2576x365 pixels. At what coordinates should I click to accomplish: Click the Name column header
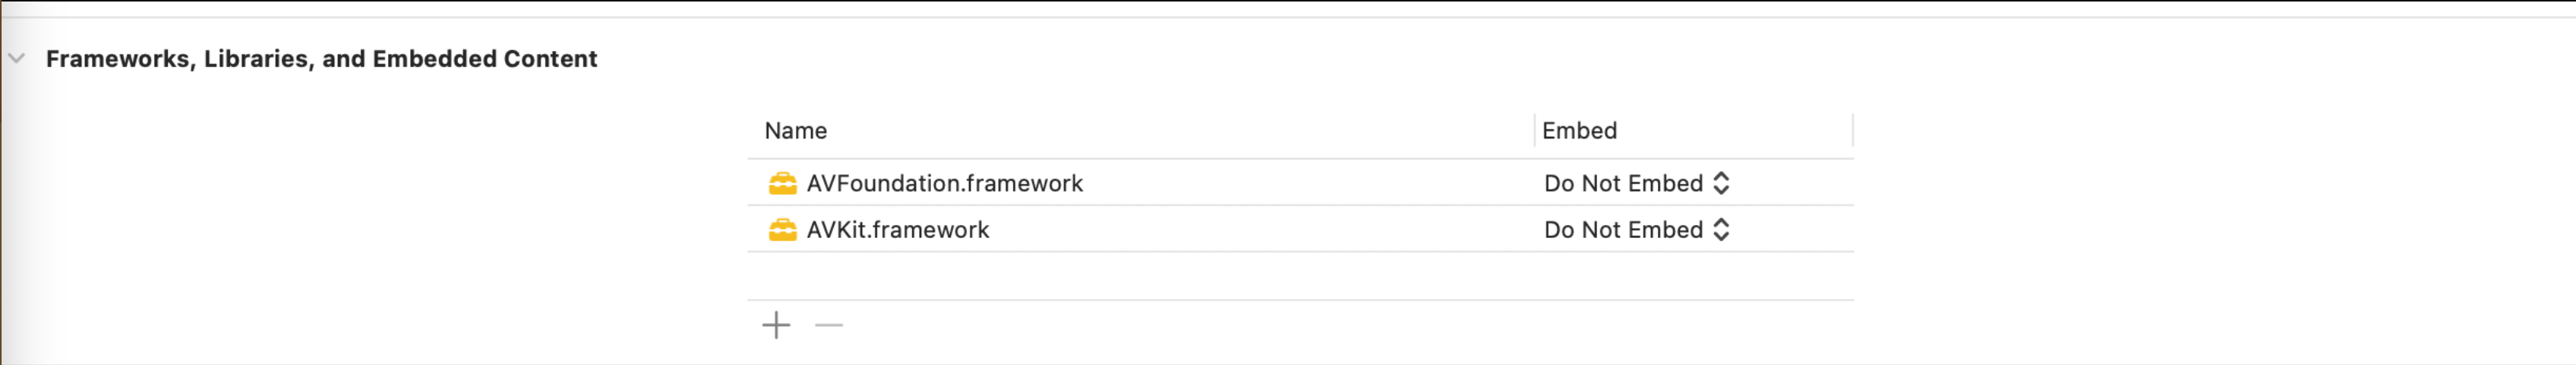(x=795, y=131)
